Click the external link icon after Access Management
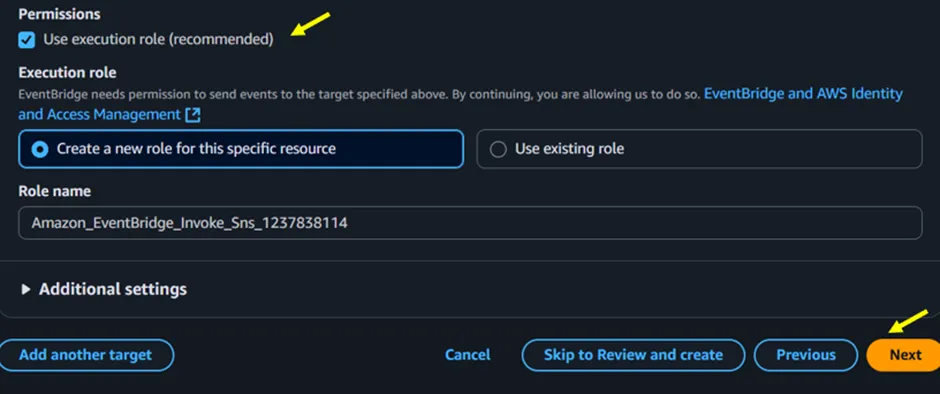940x394 pixels. pos(193,115)
